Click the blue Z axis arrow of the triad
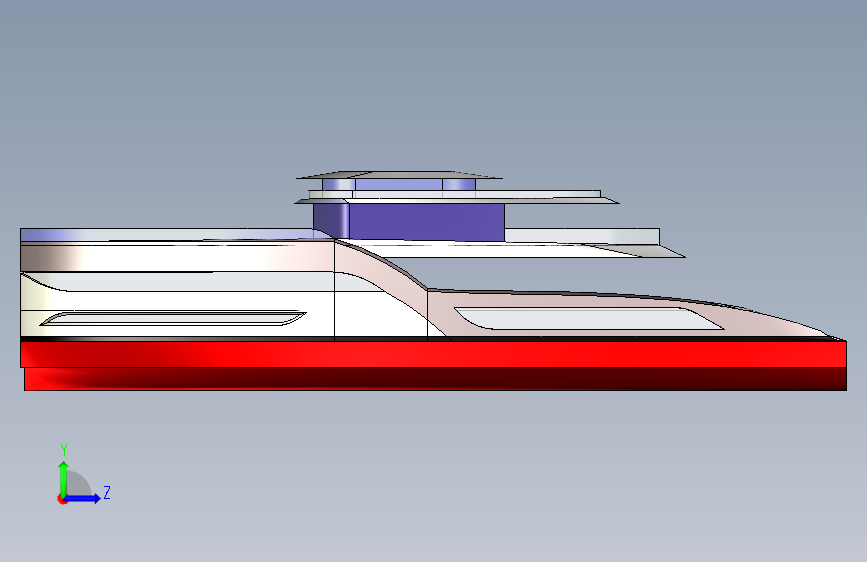This screenshot has width=867, height=562. click(83, 498)
